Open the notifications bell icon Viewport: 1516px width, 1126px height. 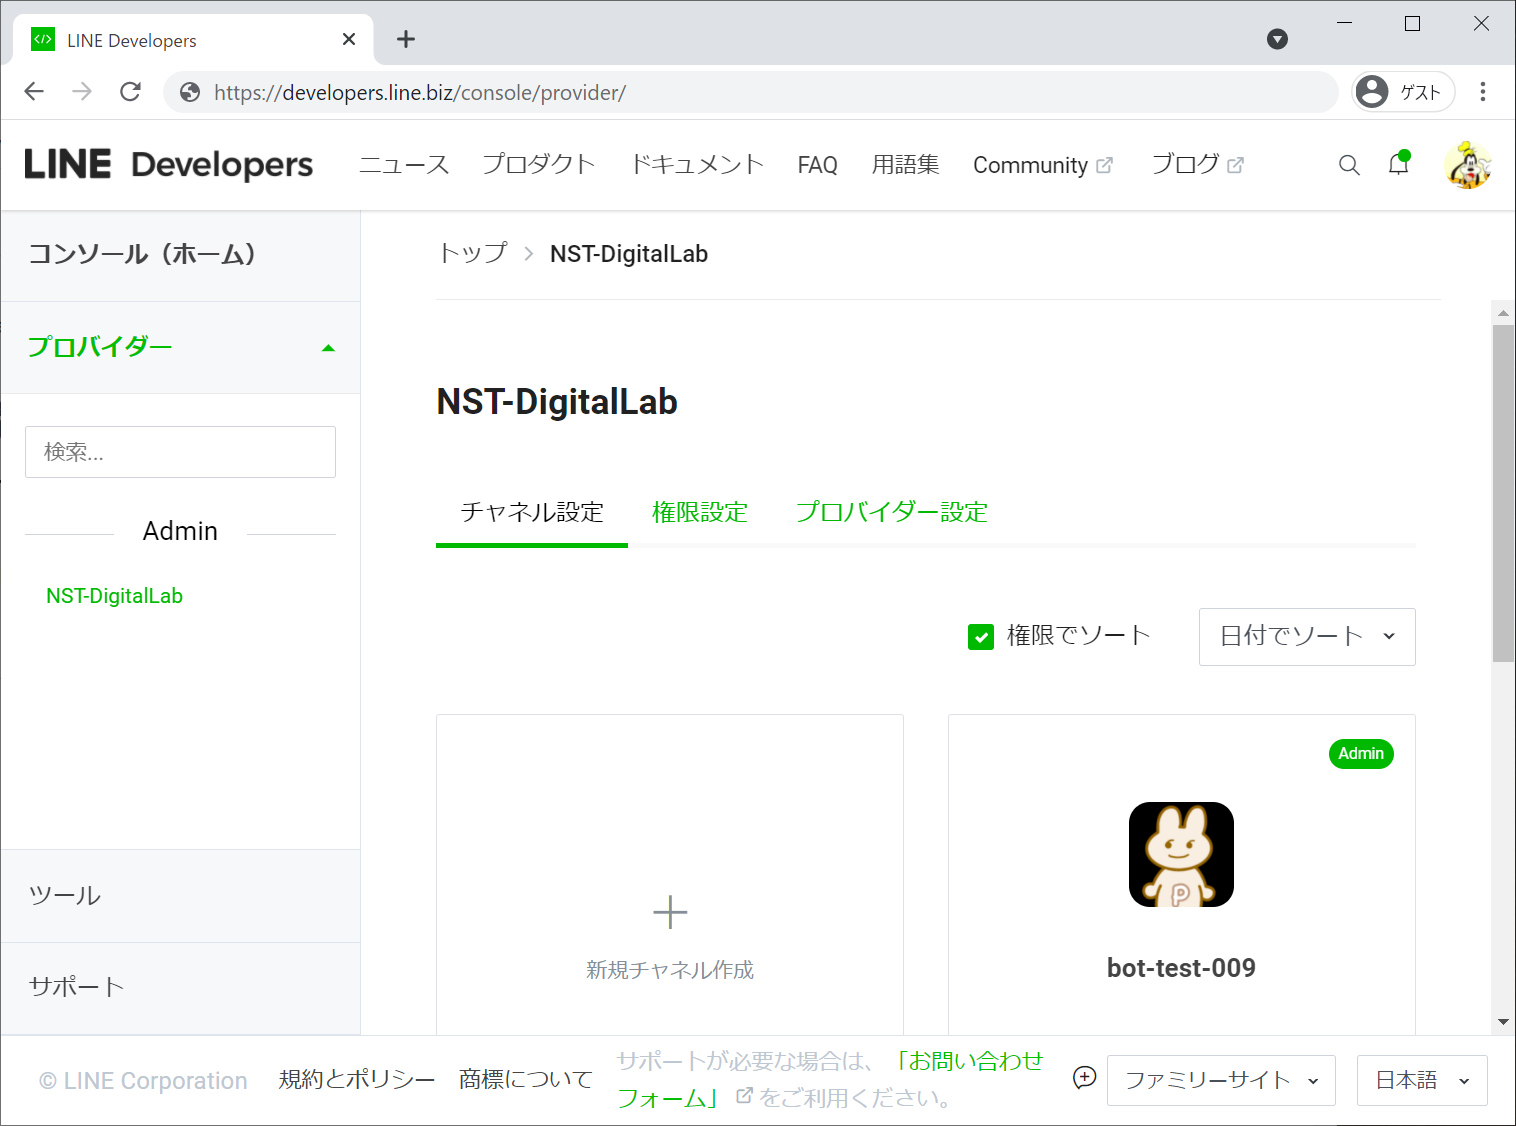click(1399, 164)
